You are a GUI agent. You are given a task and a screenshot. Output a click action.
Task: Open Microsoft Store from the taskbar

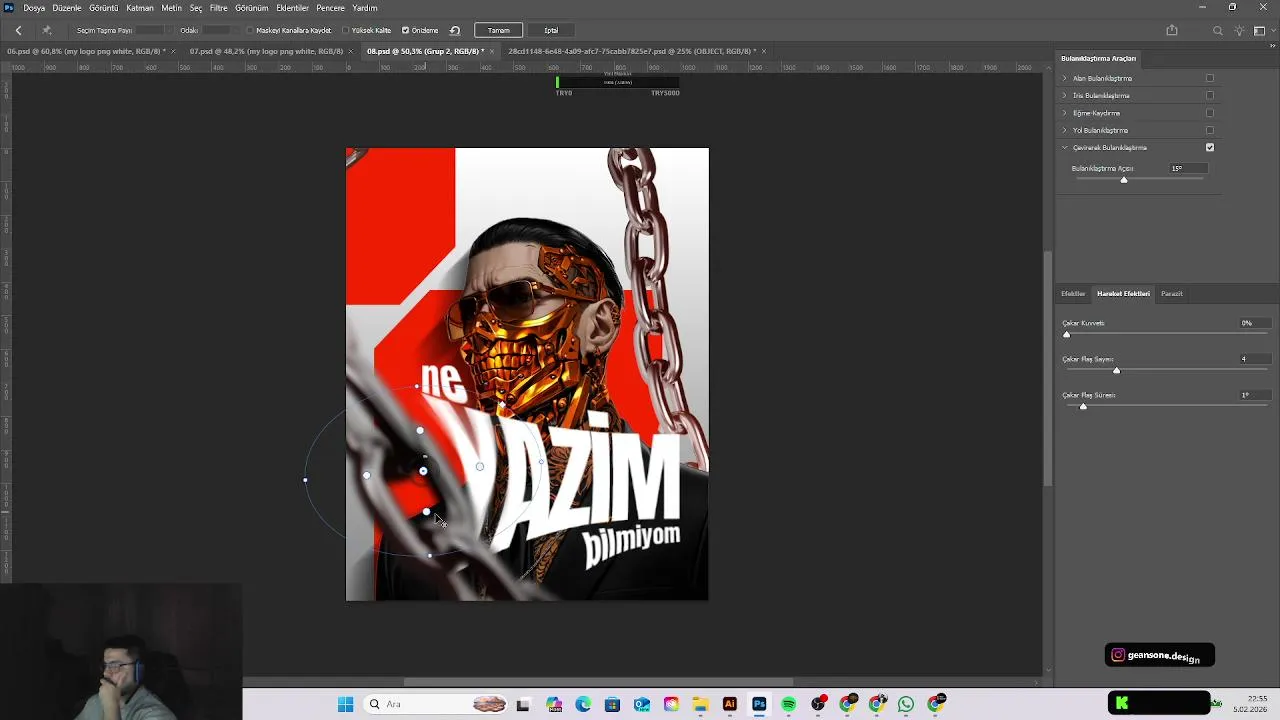(612, 704)
